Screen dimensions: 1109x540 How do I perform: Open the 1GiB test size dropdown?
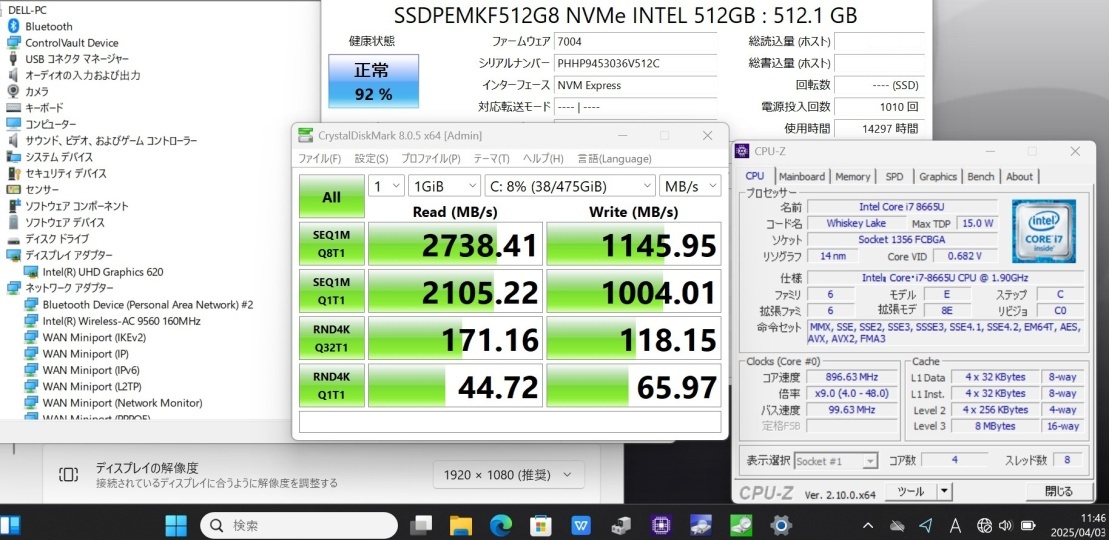click(x=444, y=186)
